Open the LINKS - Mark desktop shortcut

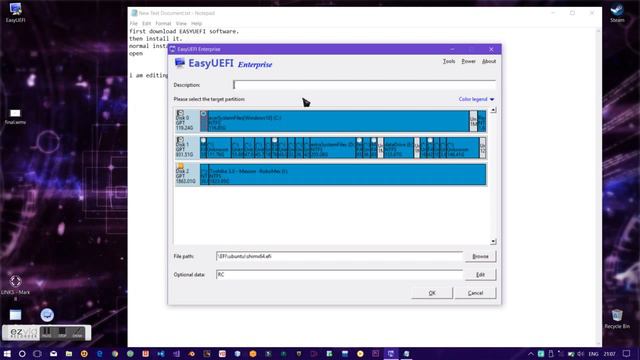(x=16, y=287)
